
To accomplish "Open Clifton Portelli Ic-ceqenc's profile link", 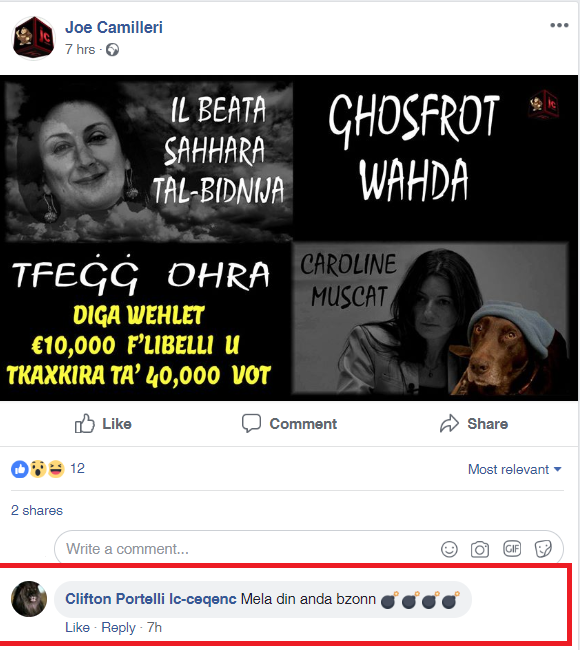I will pos(150,599).
